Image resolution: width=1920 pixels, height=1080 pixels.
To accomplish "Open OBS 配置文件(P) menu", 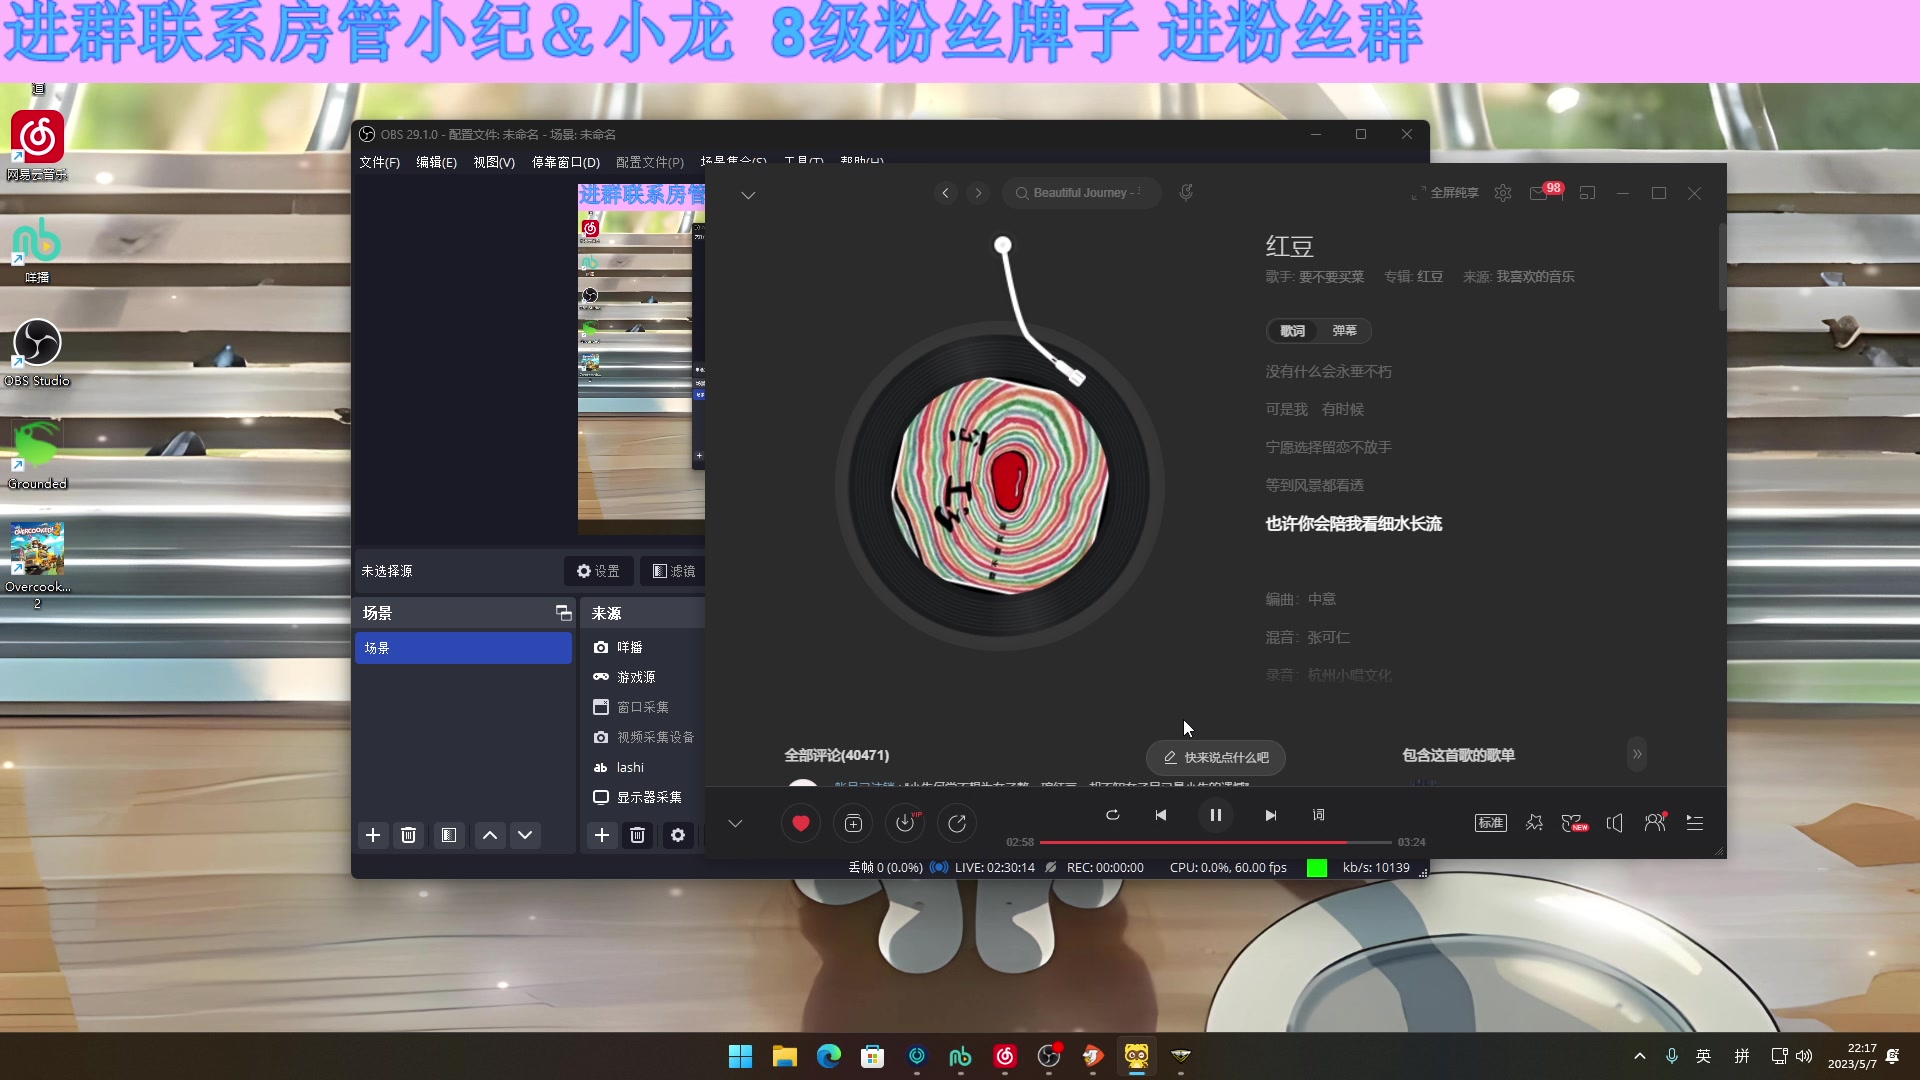I will tap(650, 162).
